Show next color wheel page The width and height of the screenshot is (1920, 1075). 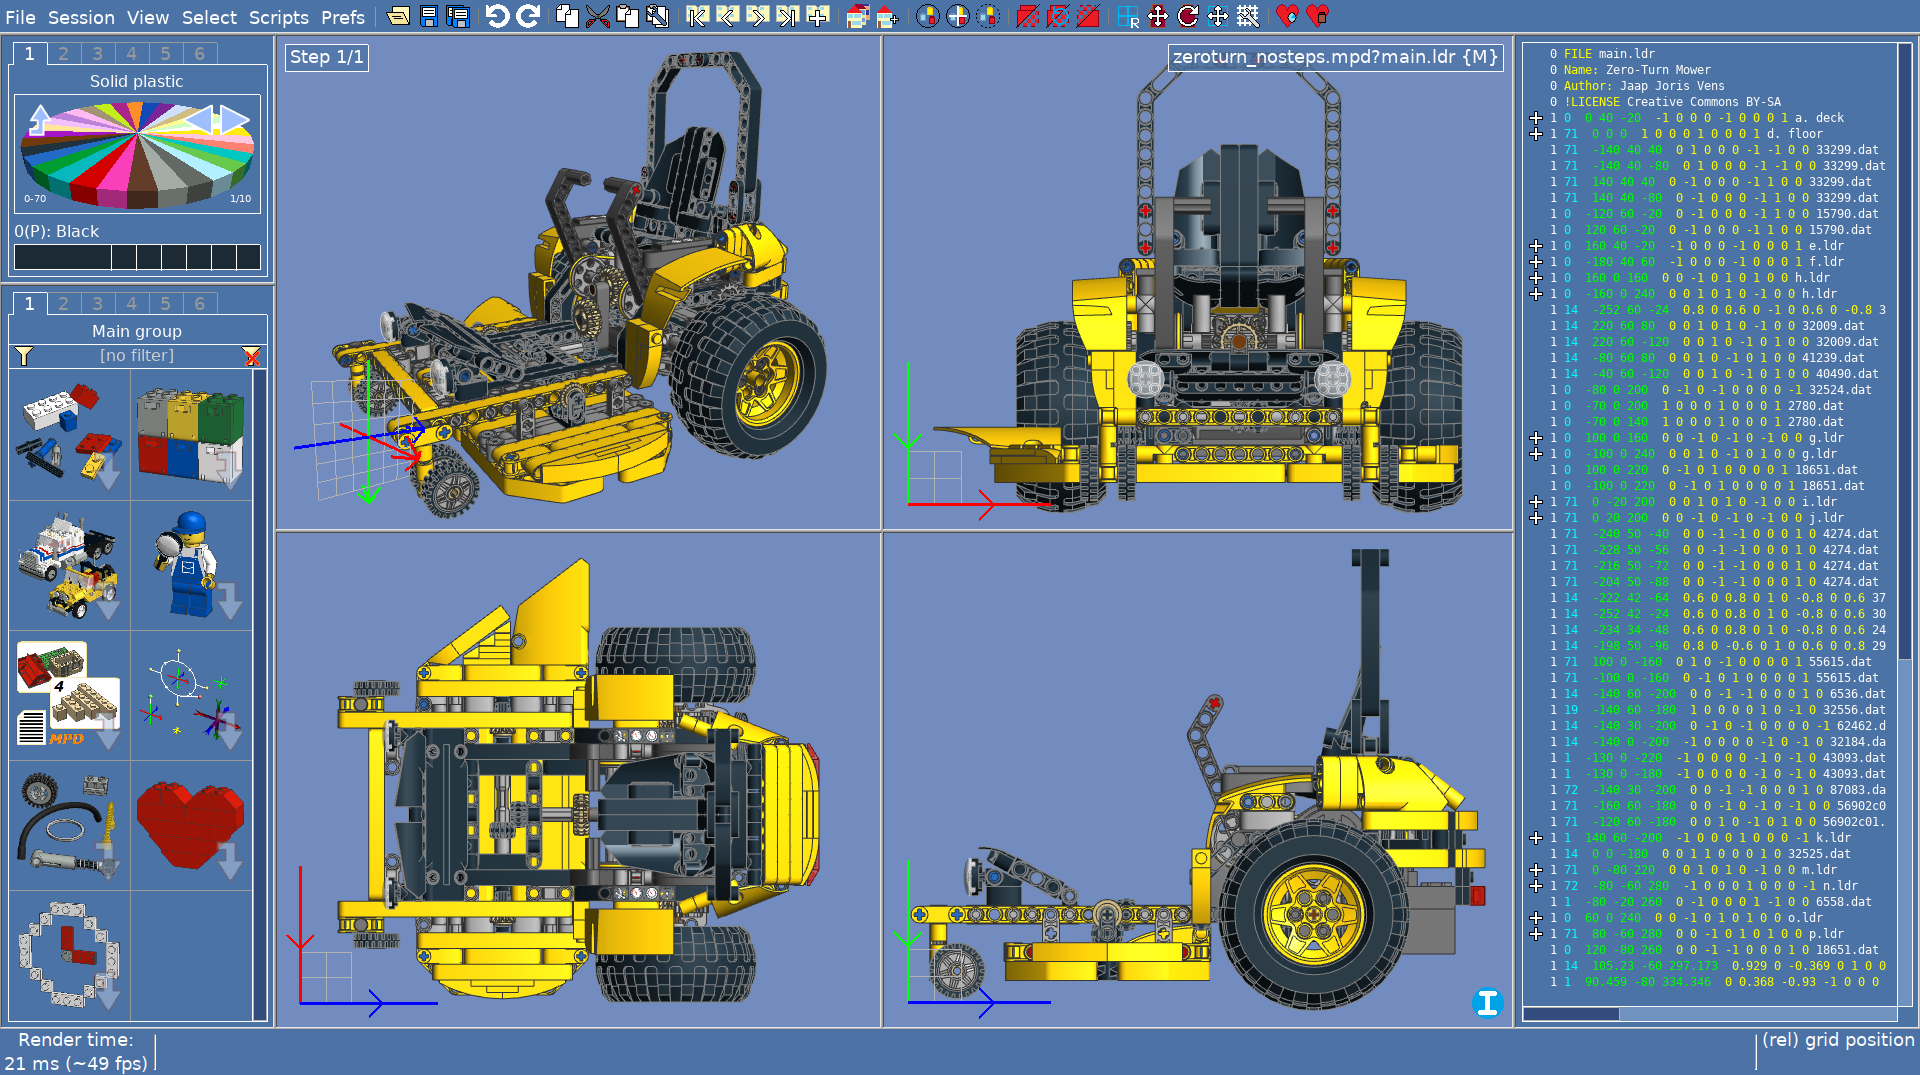point(235,119)
